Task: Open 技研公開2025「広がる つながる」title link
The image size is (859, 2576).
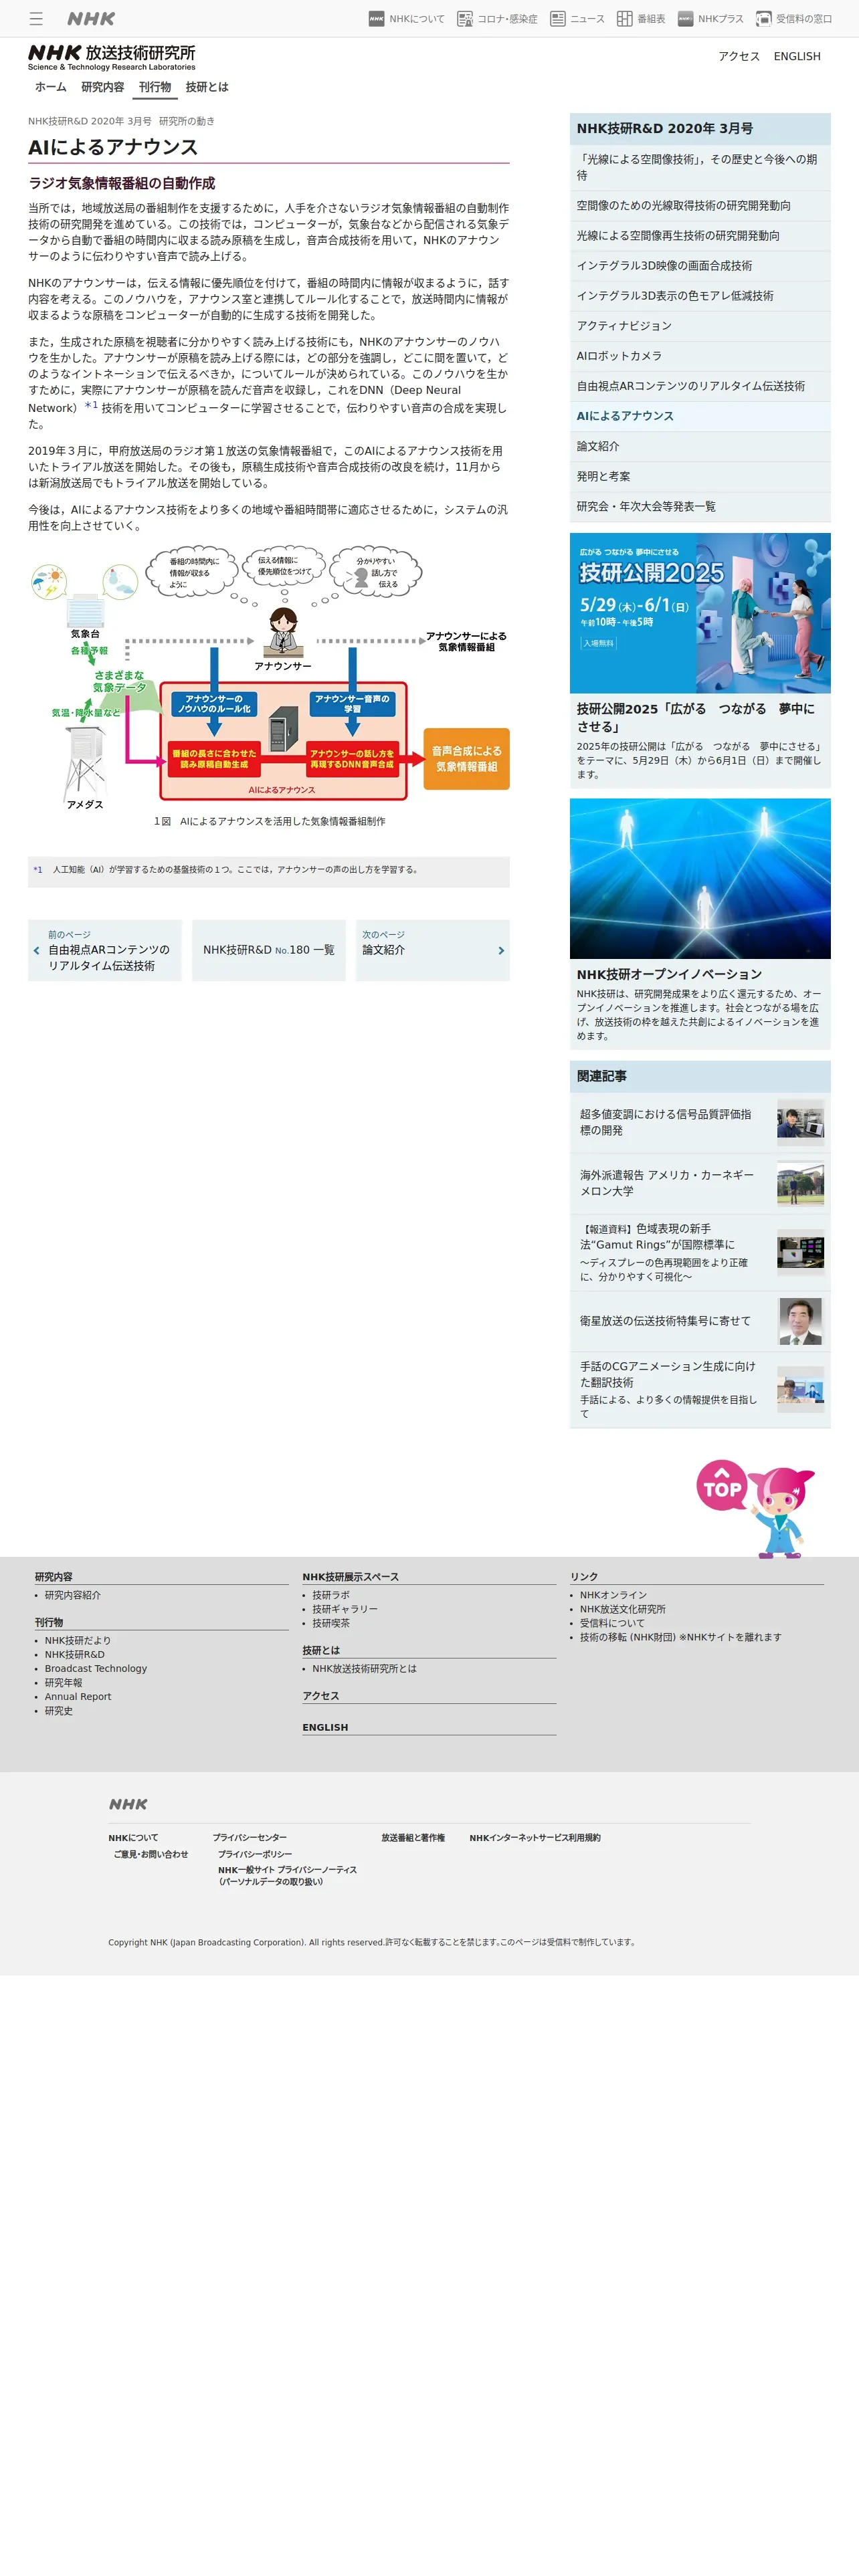Action: [x=700, y=717]
